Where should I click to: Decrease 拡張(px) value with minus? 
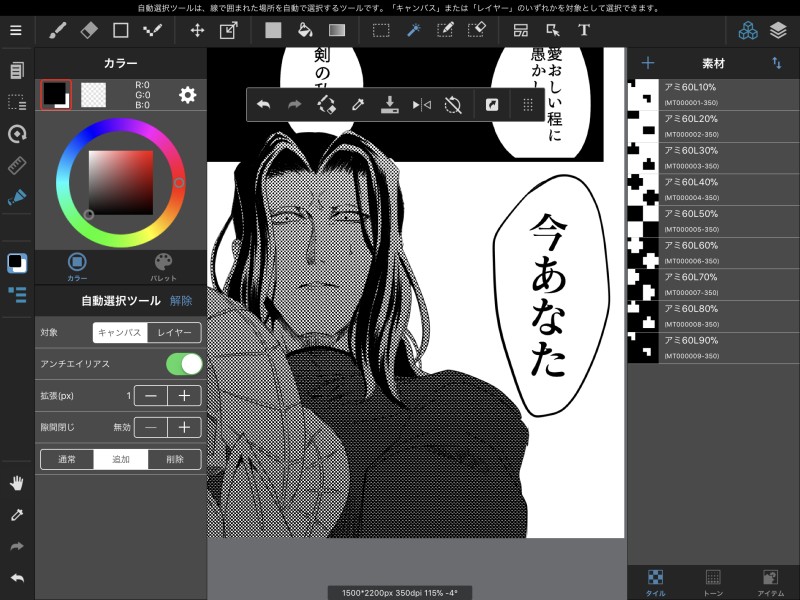click(x=151, y=396)
